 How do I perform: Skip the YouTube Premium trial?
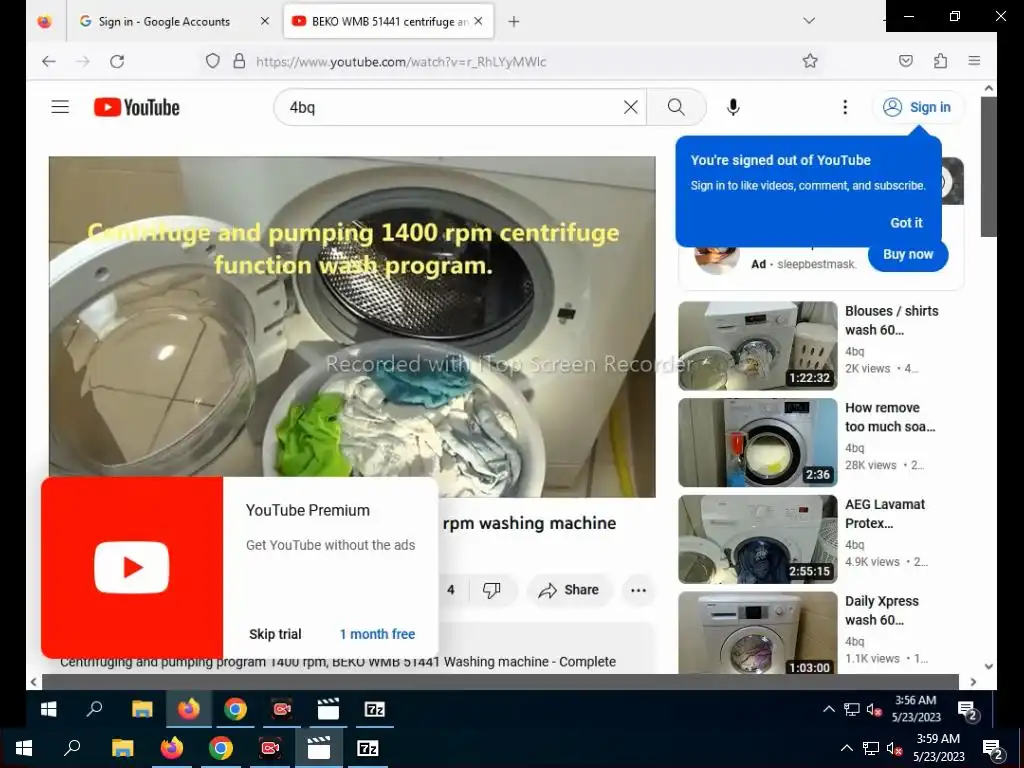click(x=275, y=634)
